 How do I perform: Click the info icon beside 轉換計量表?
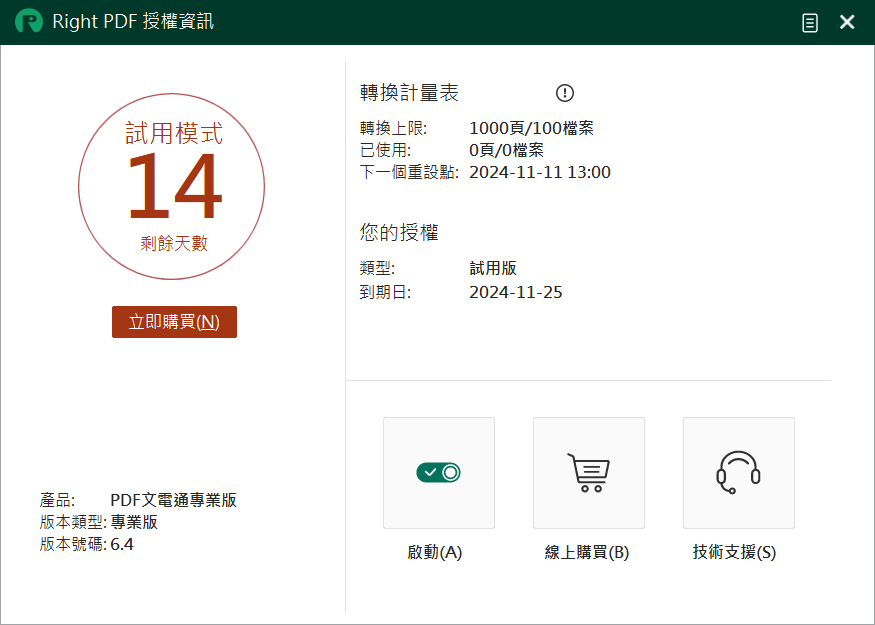(x=565, y=93)
